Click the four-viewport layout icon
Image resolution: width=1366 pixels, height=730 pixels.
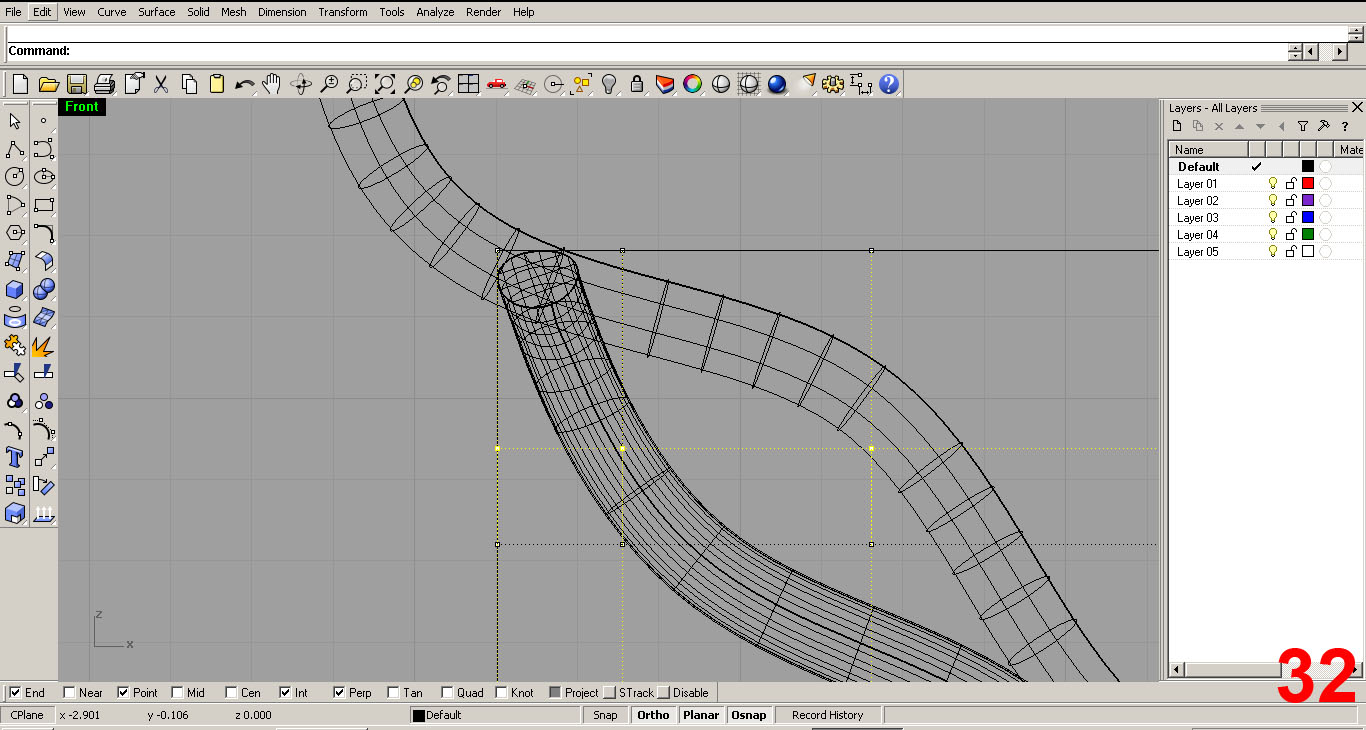(468, 85)
